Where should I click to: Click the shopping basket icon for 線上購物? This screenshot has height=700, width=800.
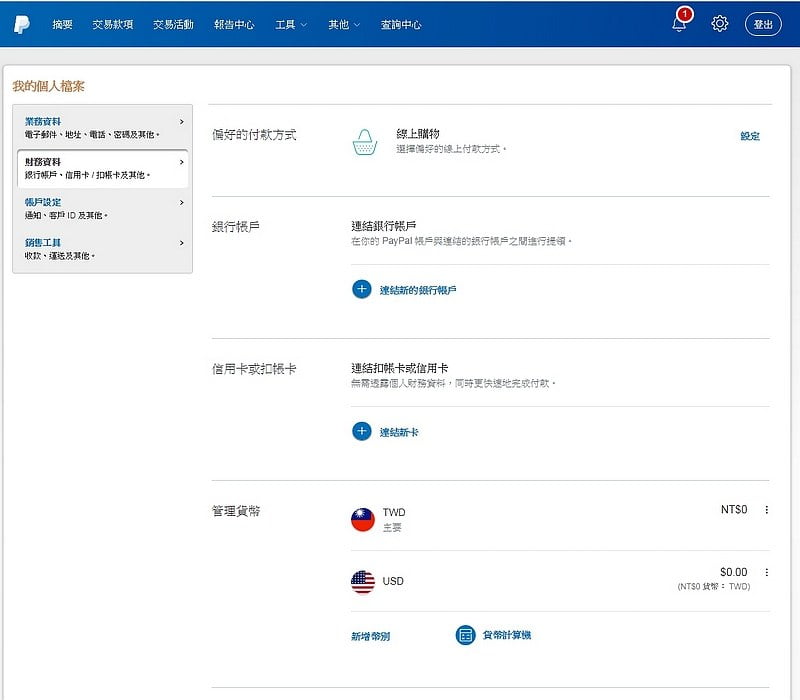pyautogui.click(x=365, y=142)
